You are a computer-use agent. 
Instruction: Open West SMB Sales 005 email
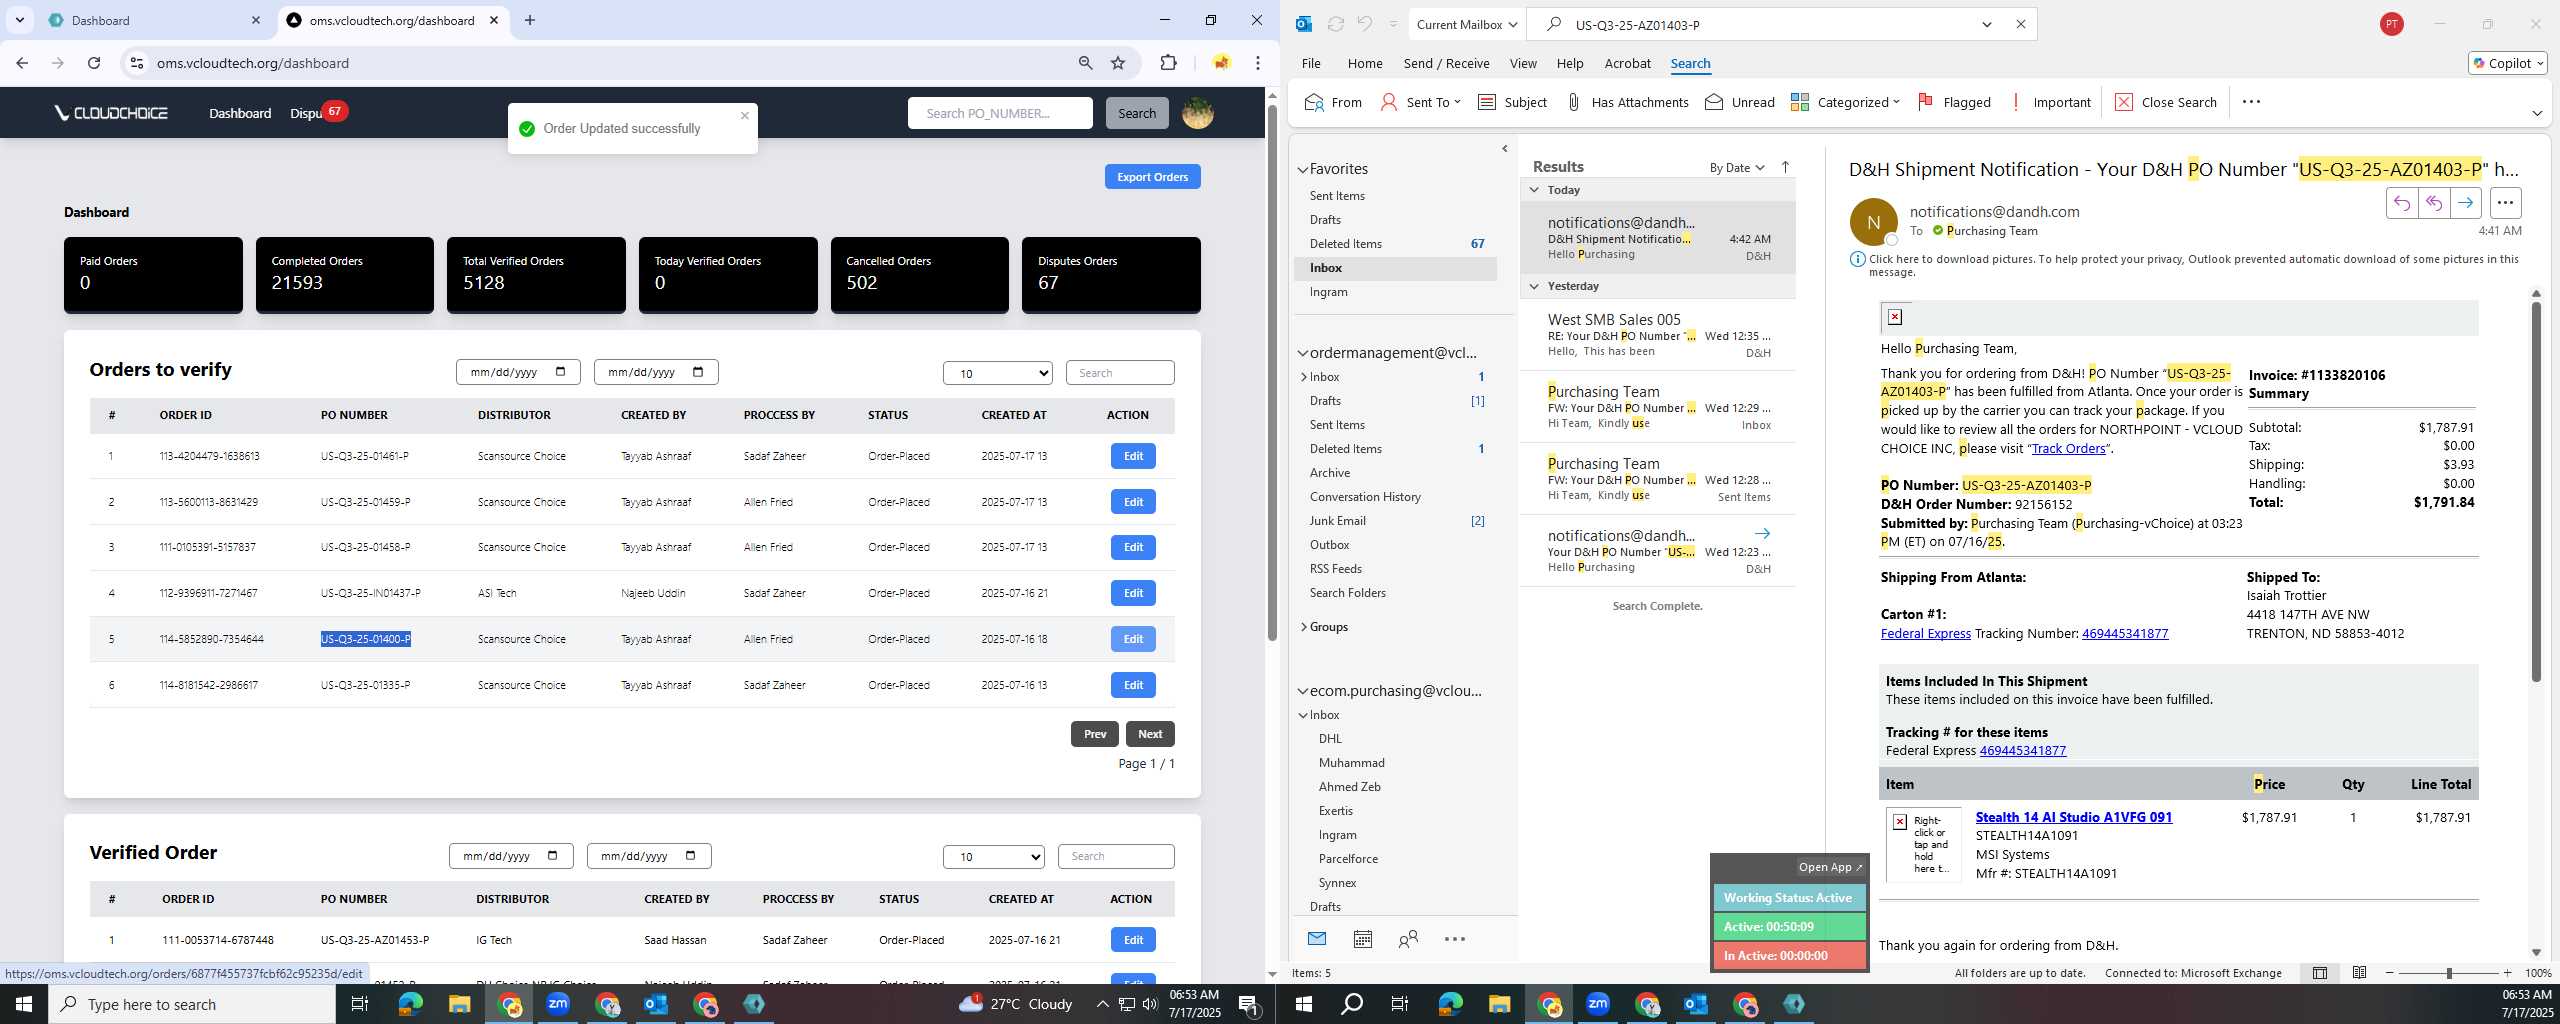[1657, 336]
